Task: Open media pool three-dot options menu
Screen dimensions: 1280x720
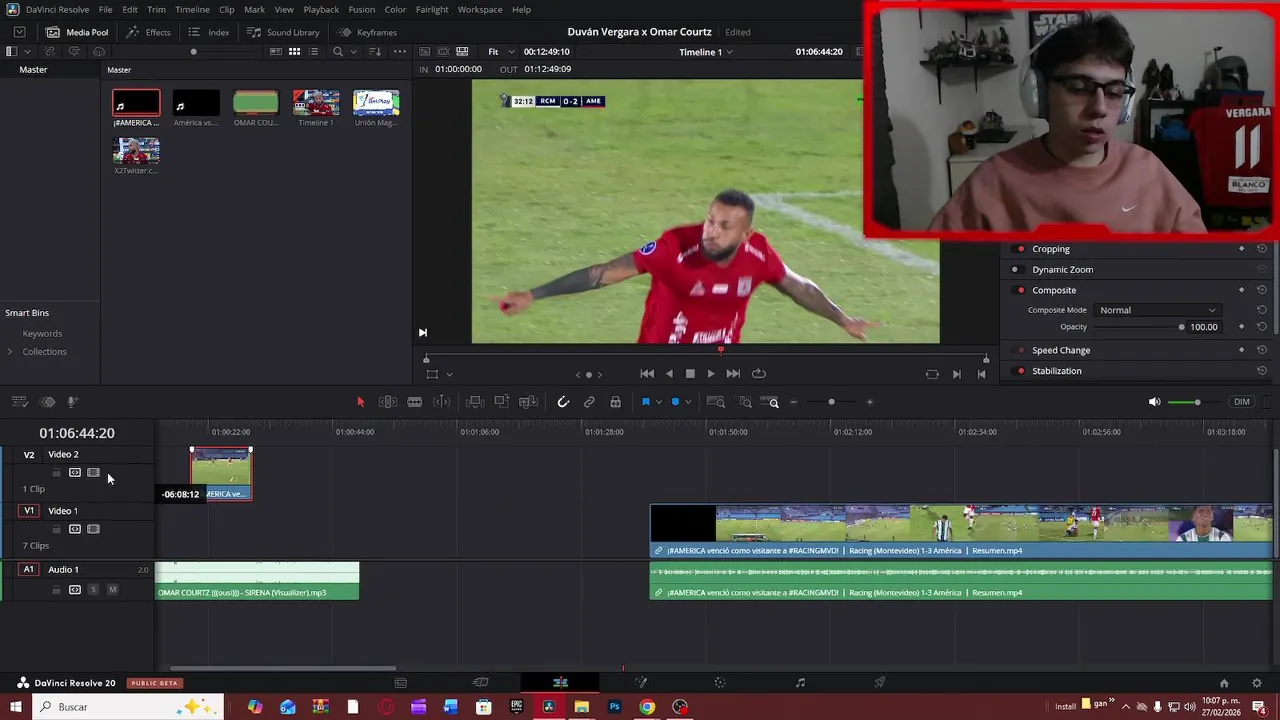Action: coord(400,51)
